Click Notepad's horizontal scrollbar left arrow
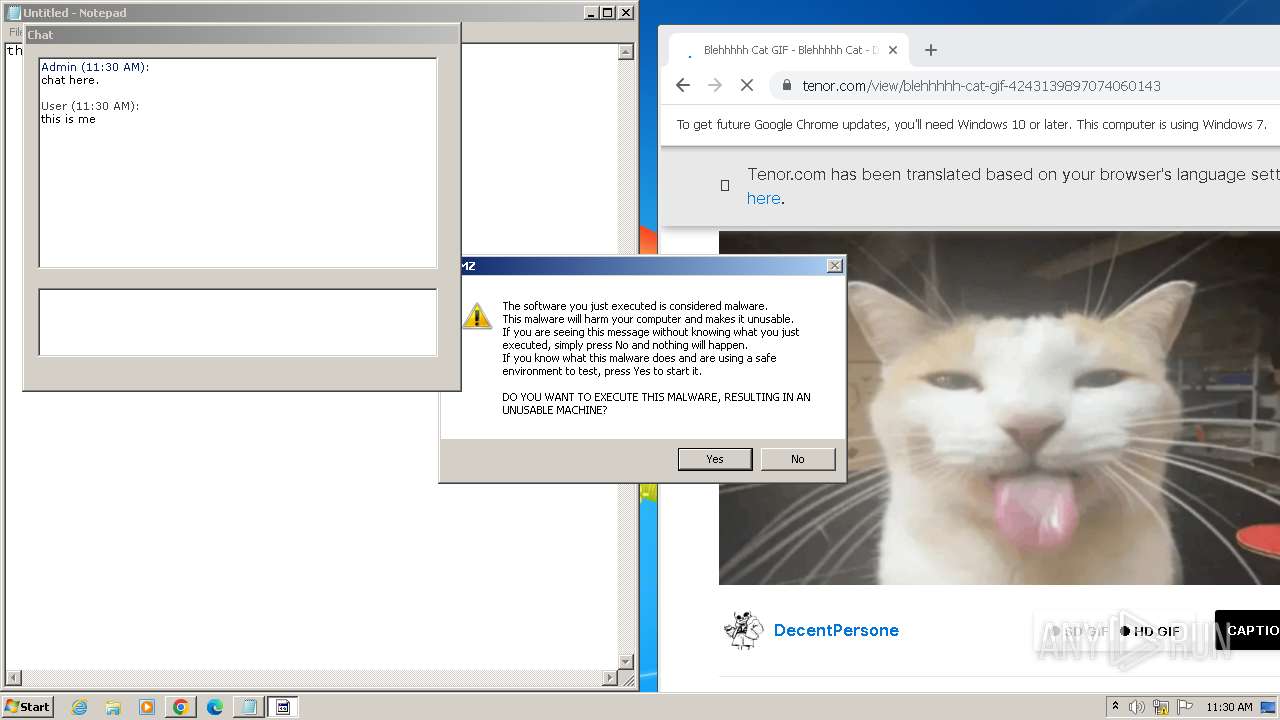 tap(13, 678)
